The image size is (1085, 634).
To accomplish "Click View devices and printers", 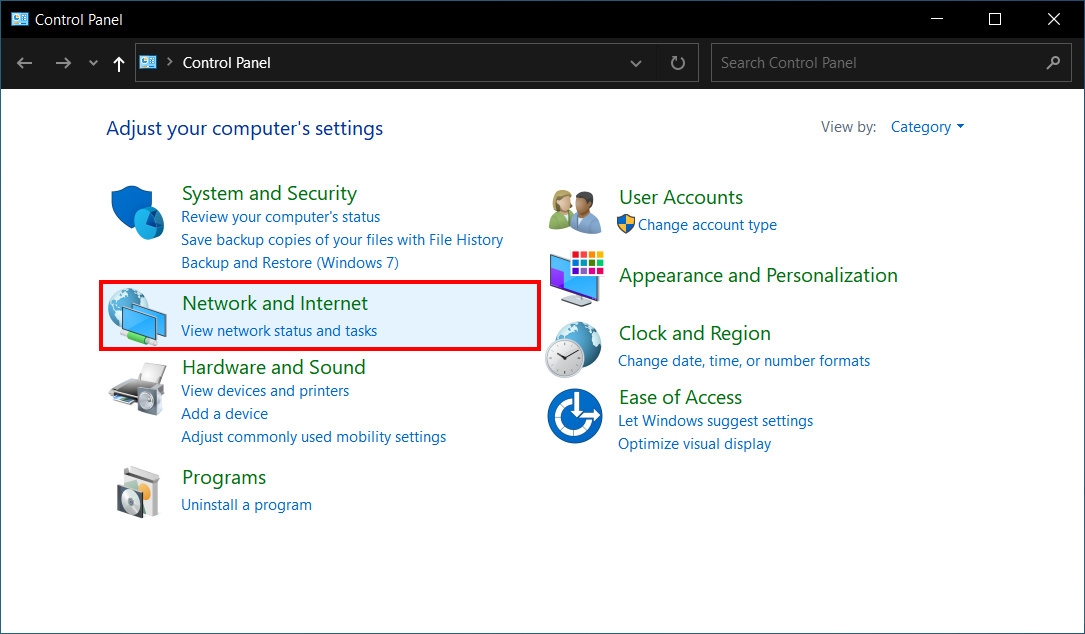I will [265, 390].
